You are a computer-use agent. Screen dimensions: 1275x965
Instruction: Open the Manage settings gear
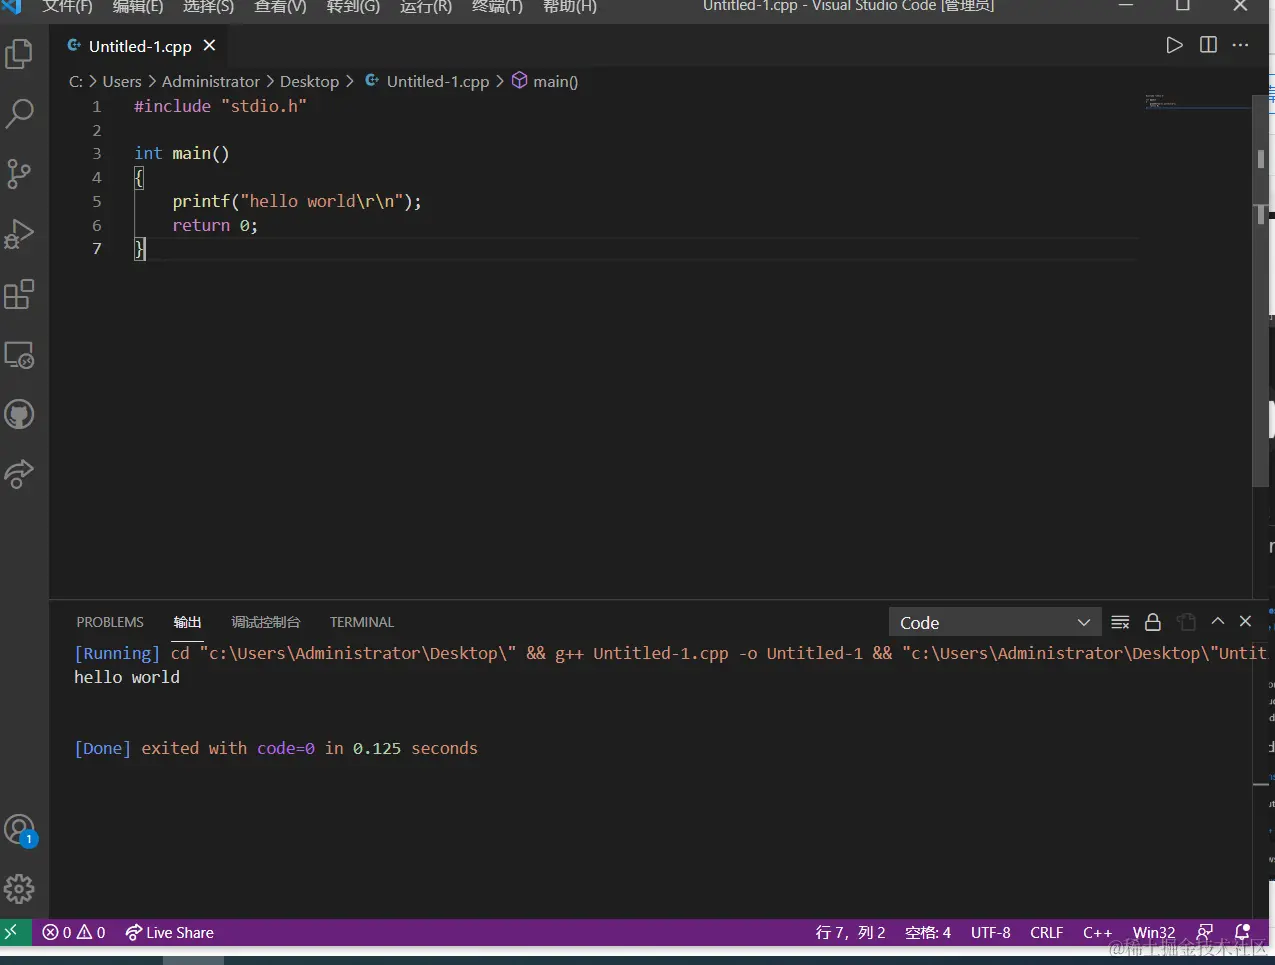click(x=19, y=889)
